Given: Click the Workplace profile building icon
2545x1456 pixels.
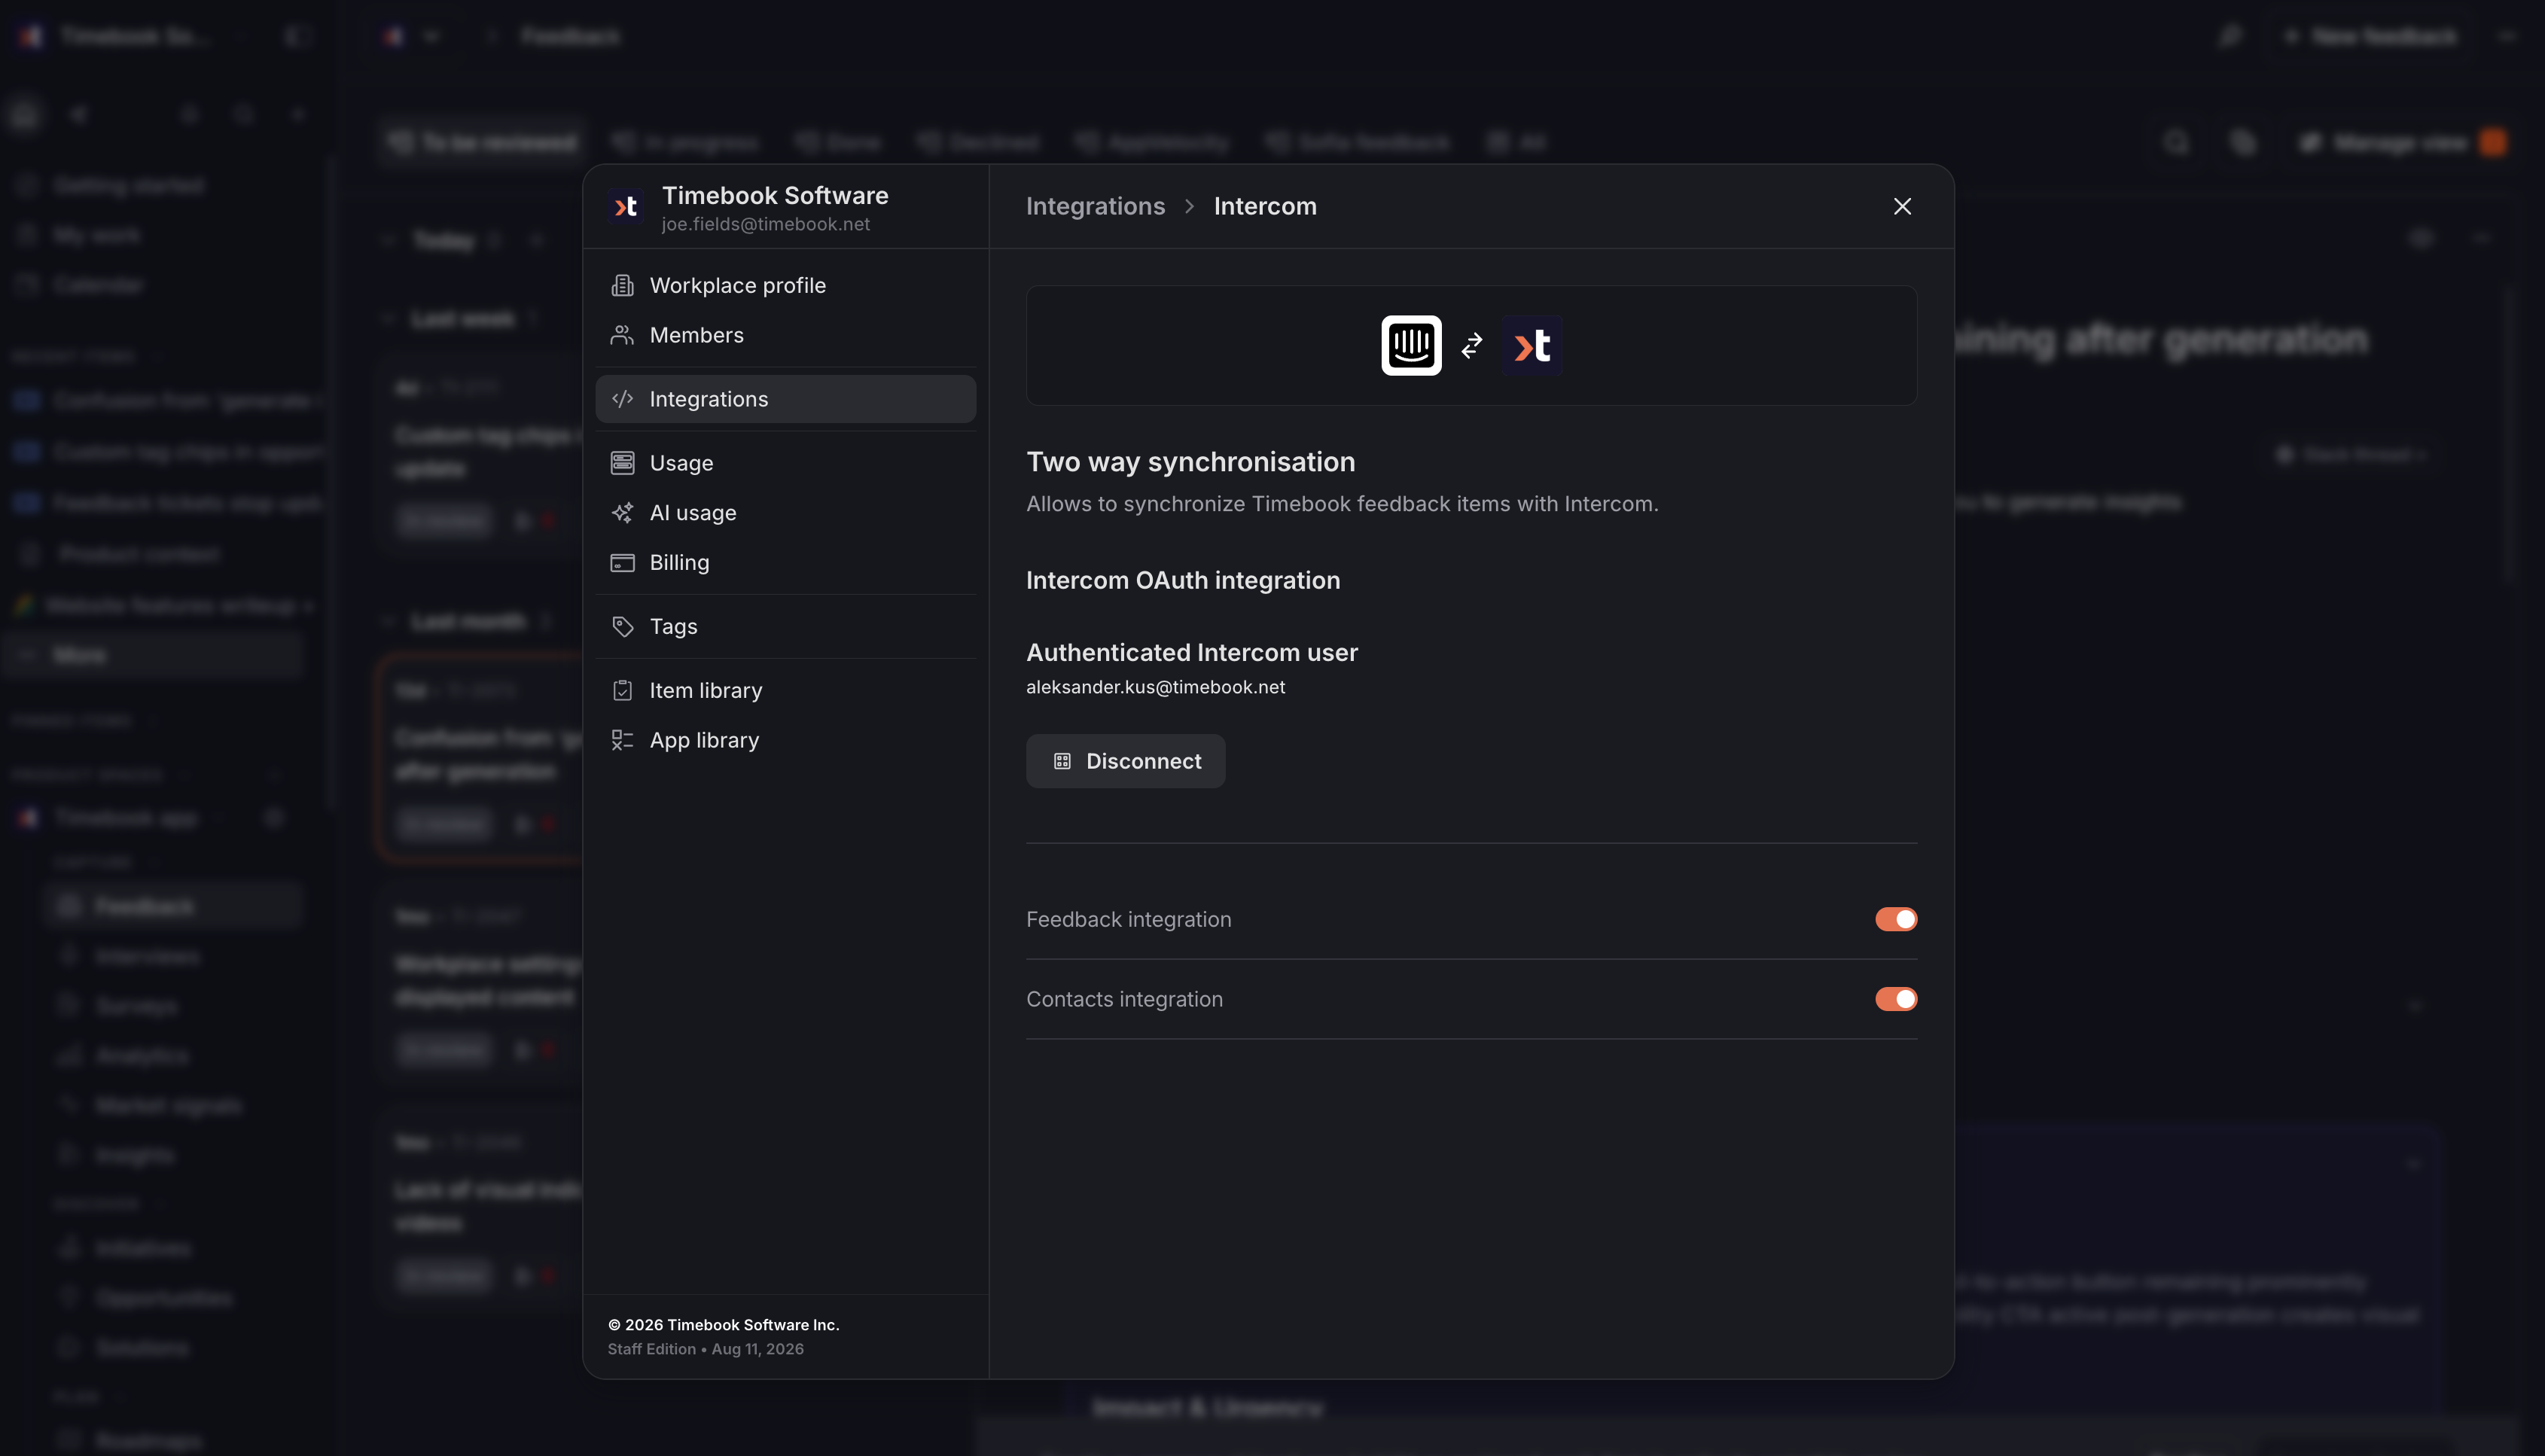Looking at the screenshot, I should click(622, 285).
